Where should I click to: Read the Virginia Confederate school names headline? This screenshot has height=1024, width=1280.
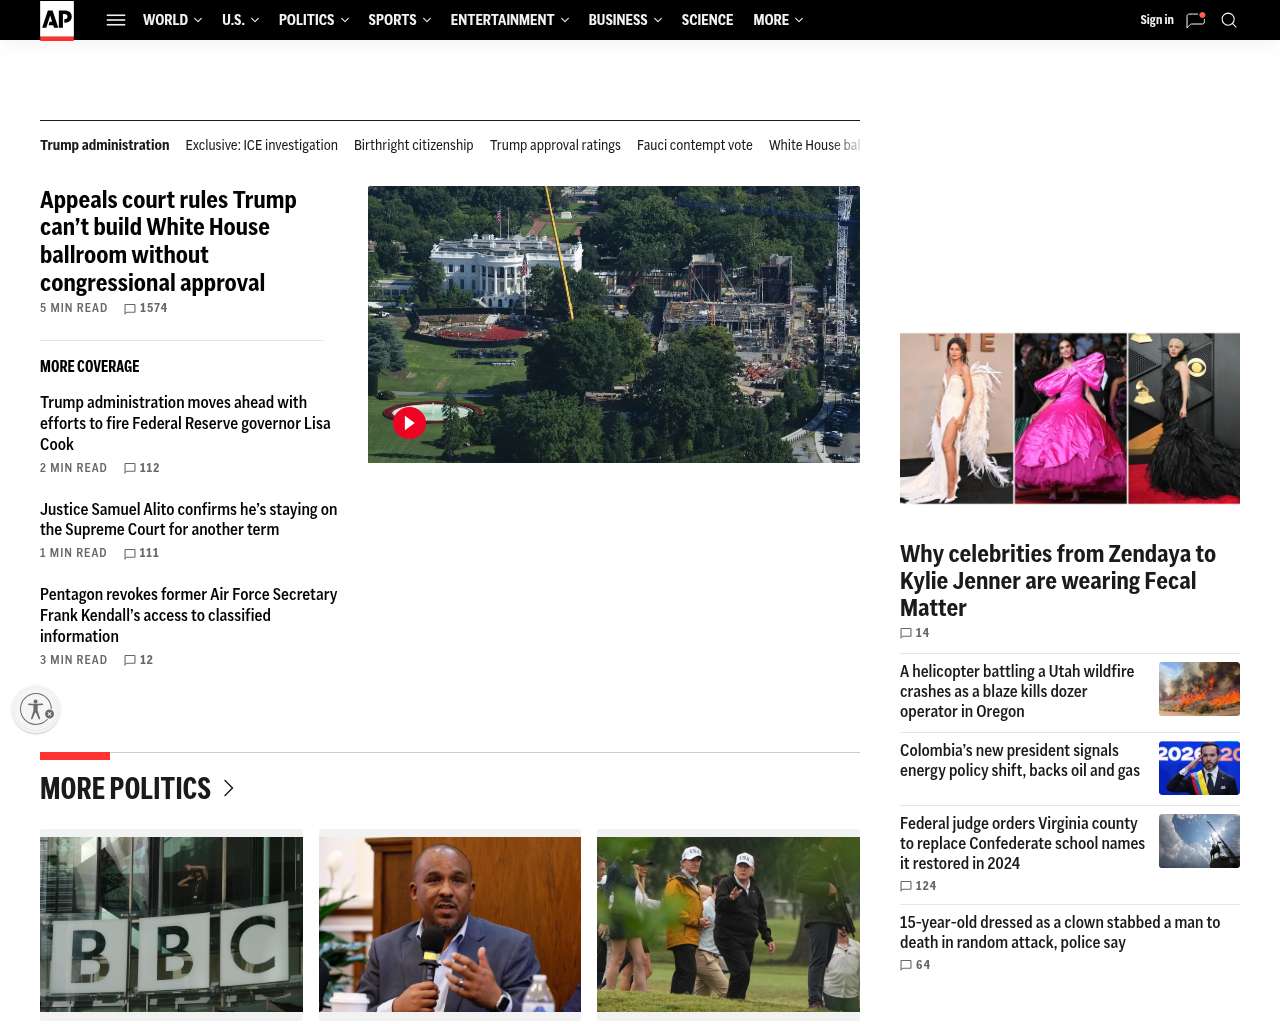click(1022, 843)
